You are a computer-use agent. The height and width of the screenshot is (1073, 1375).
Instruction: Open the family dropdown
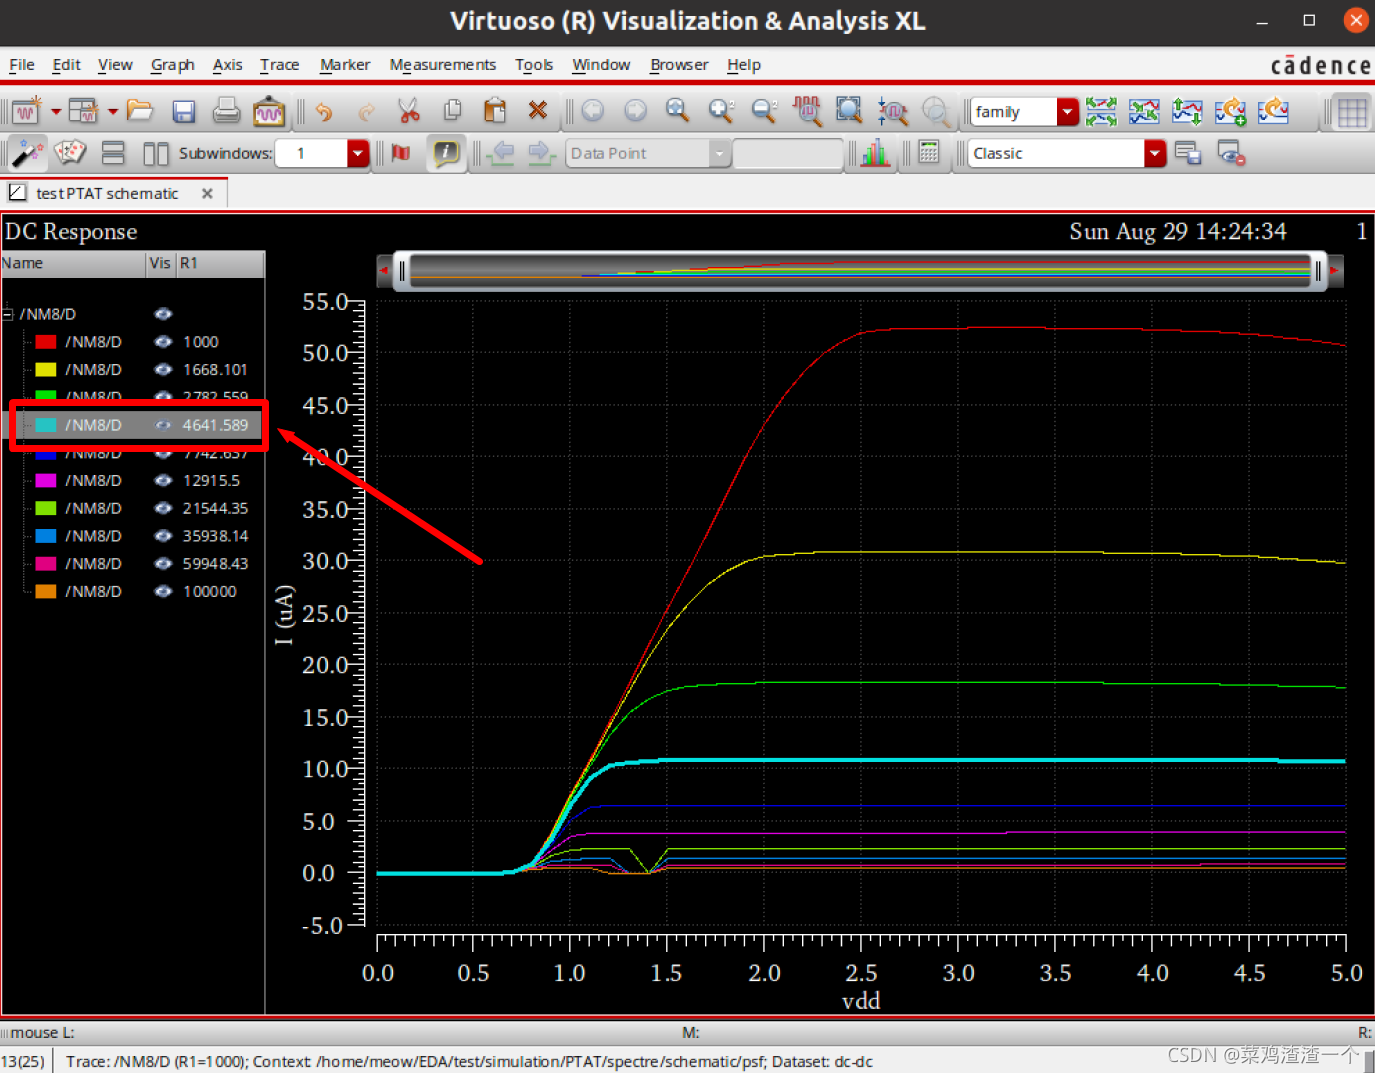(1068, 111)
